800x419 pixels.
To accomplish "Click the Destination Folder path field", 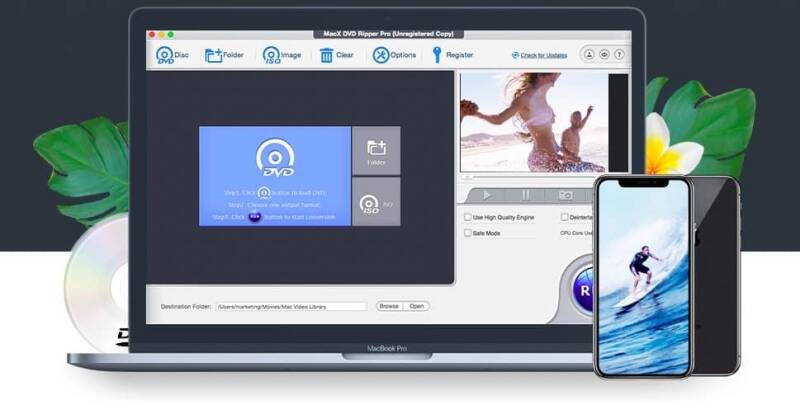I will pos(291,306).
